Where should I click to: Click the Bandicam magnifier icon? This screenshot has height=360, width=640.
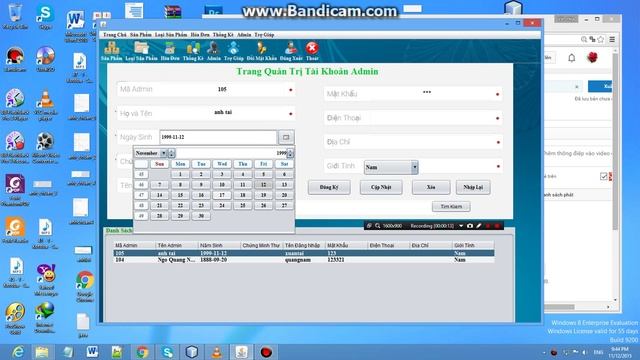click(x=378, y=226)
